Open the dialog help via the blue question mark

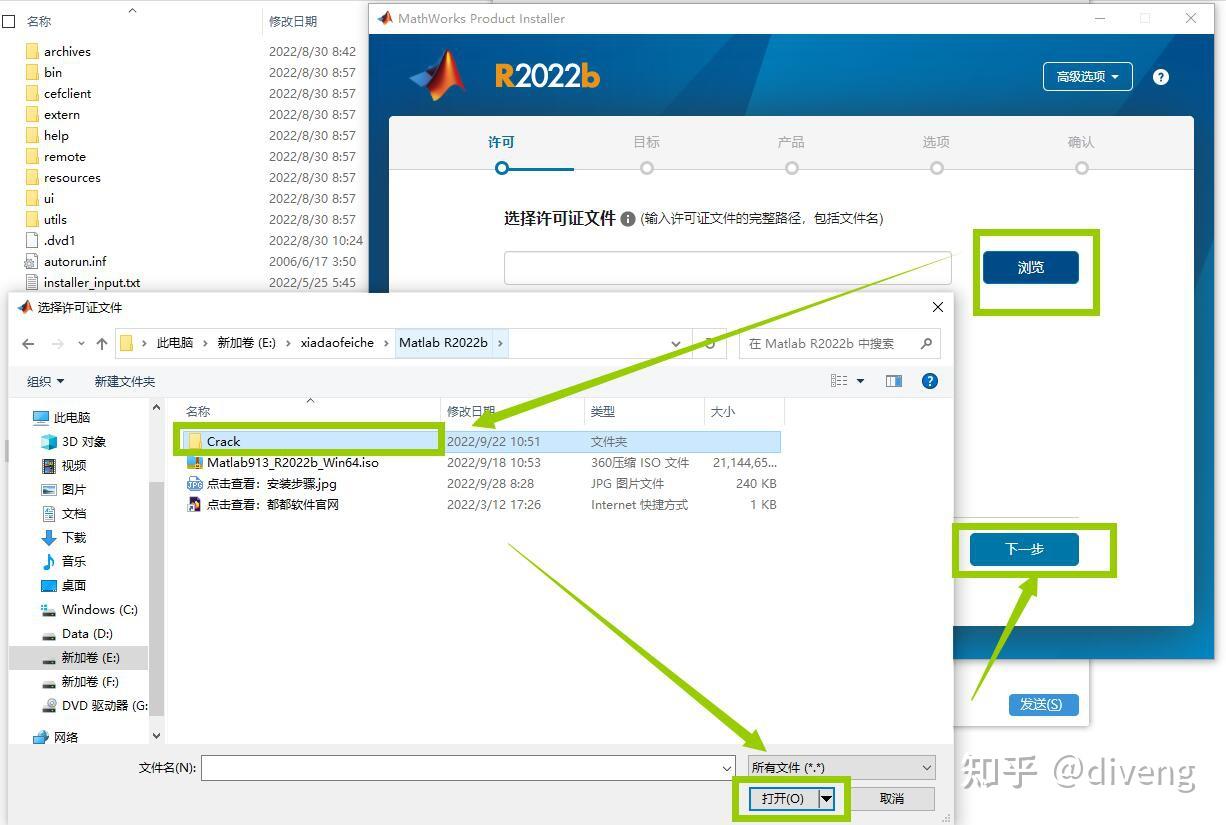point(929,380)
